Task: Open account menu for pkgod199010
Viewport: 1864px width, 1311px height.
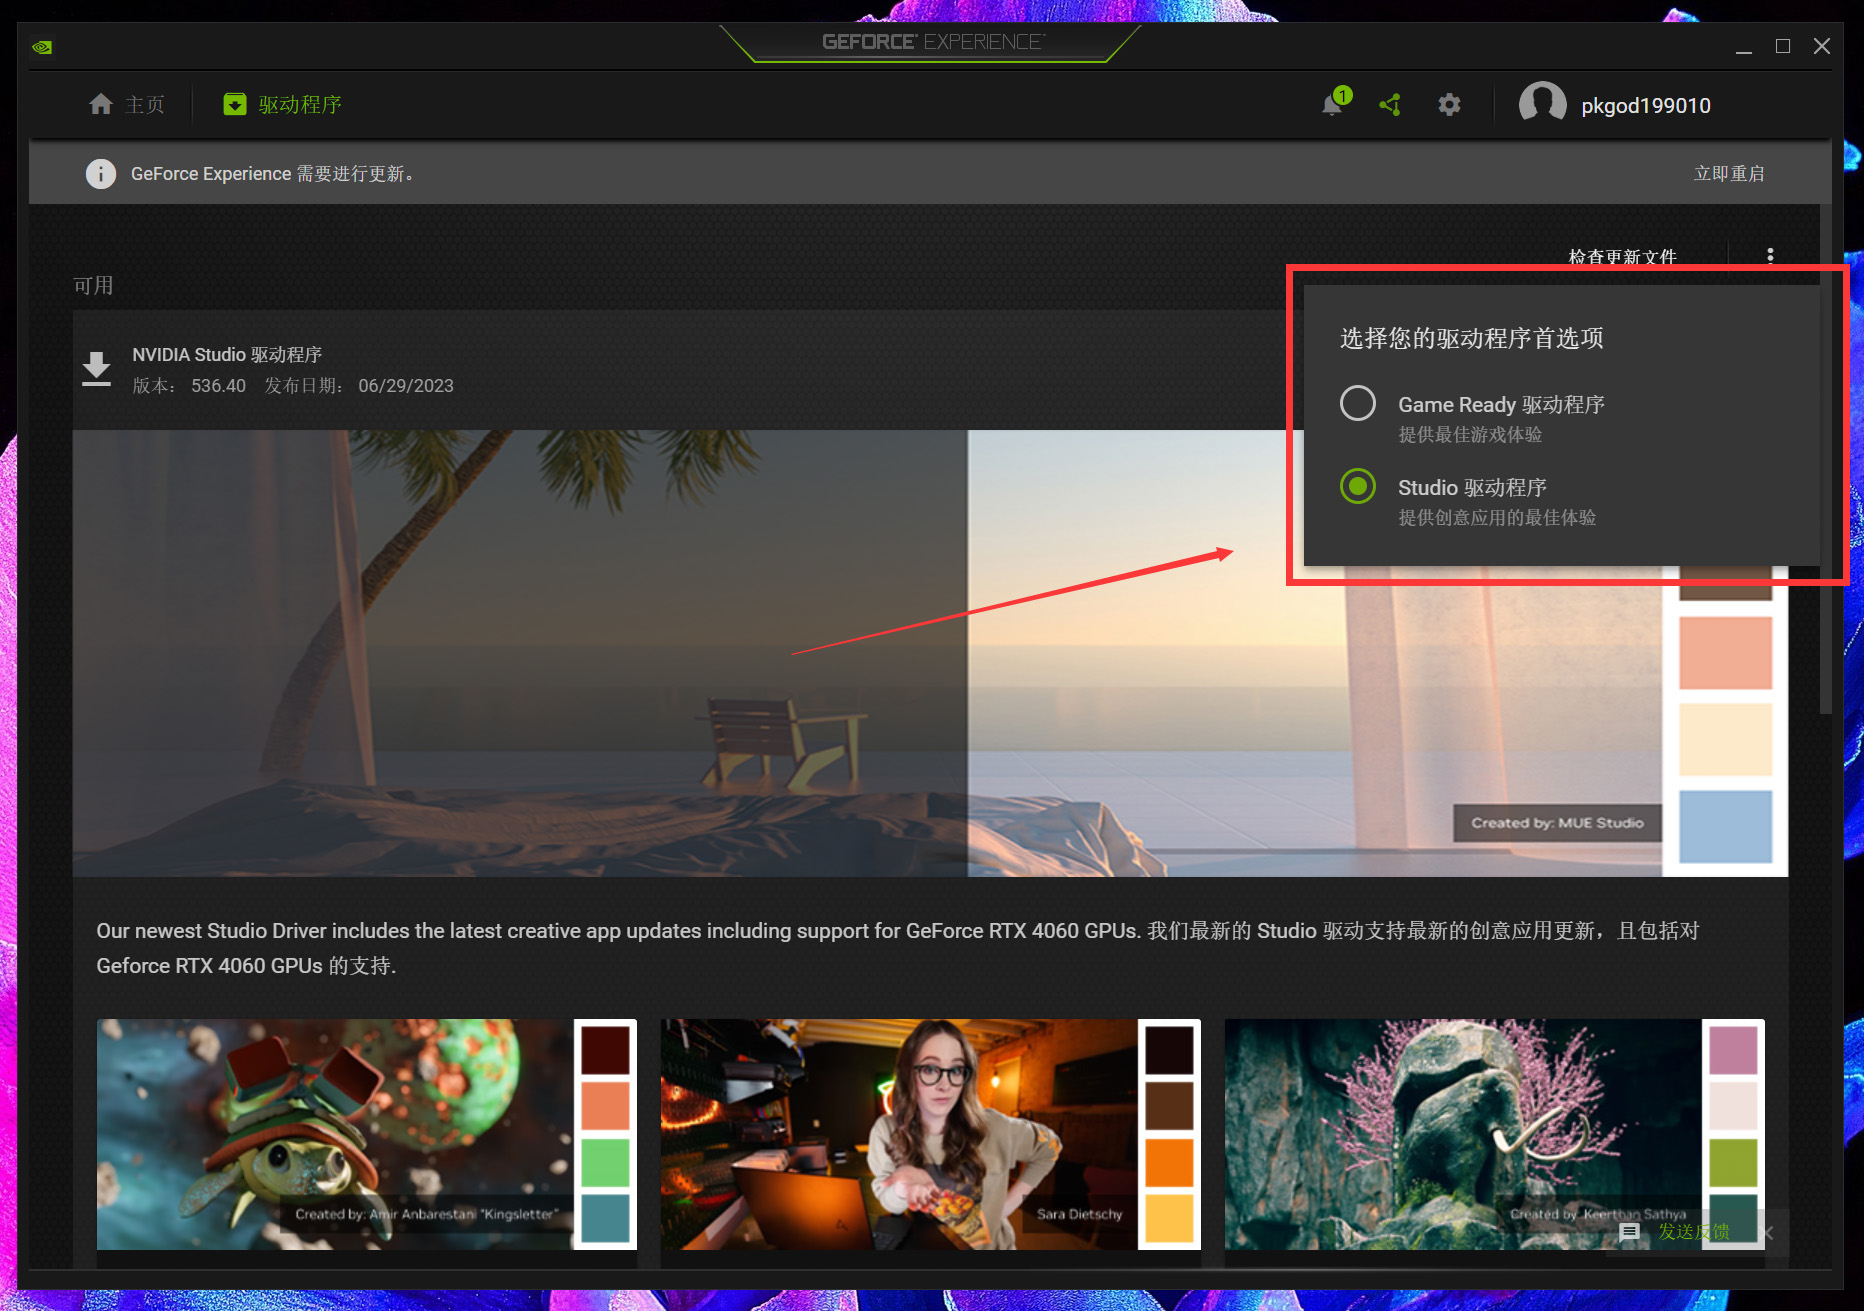Action: (1645, 106)
